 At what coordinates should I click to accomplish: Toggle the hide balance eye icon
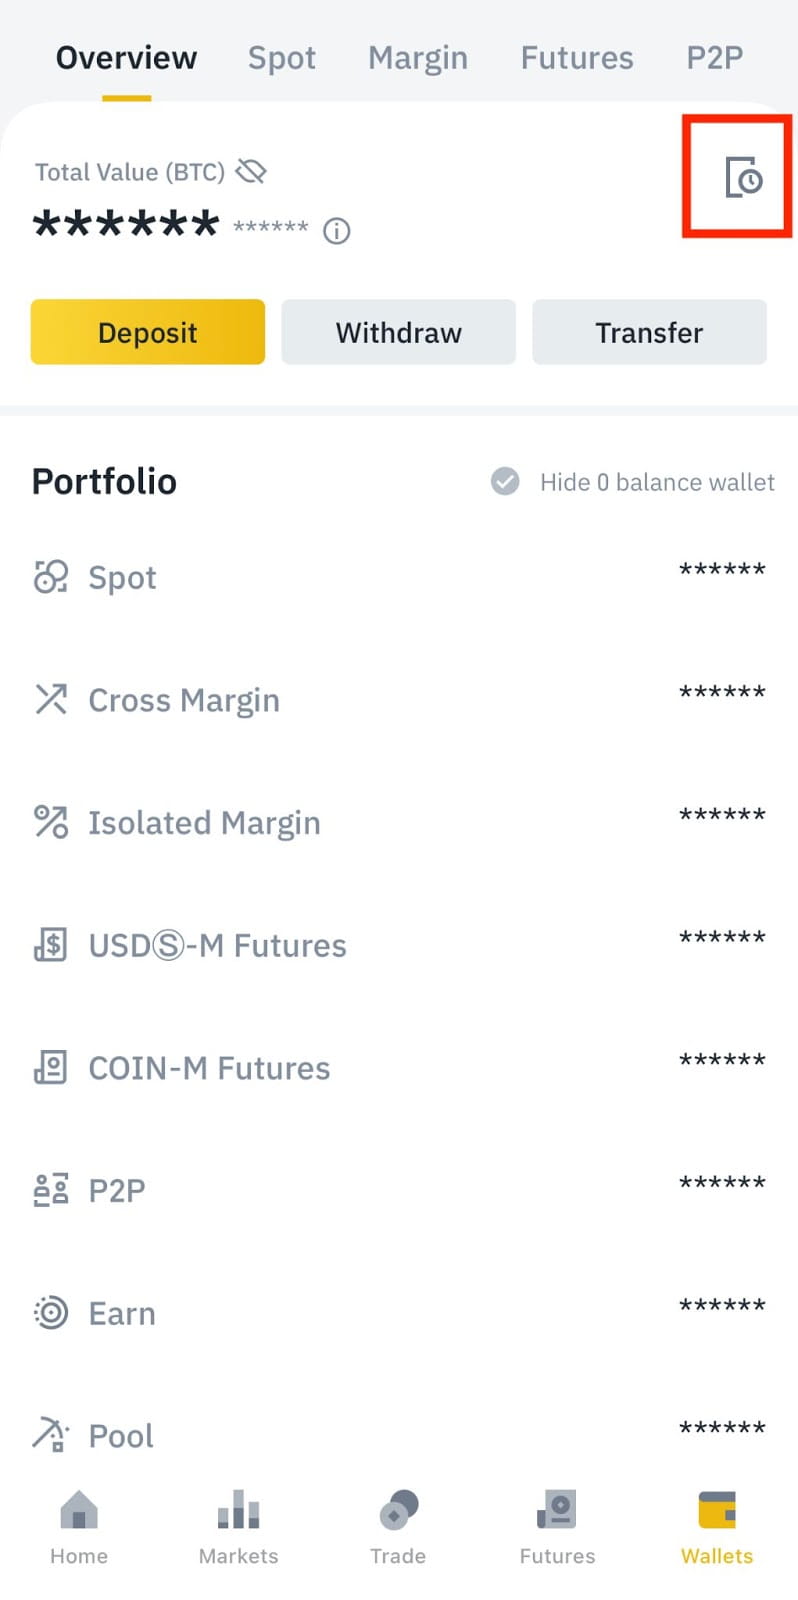click(251, 172)
